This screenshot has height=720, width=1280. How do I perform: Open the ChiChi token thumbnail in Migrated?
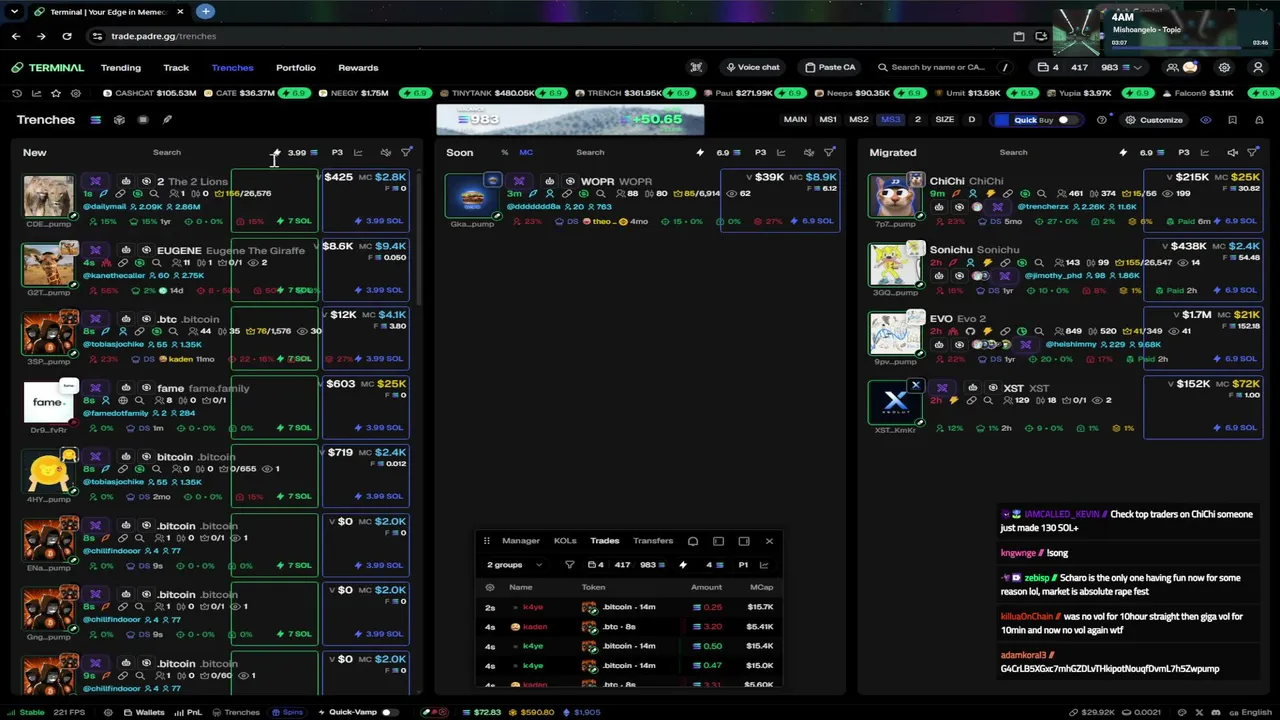(x=895, y=196)
